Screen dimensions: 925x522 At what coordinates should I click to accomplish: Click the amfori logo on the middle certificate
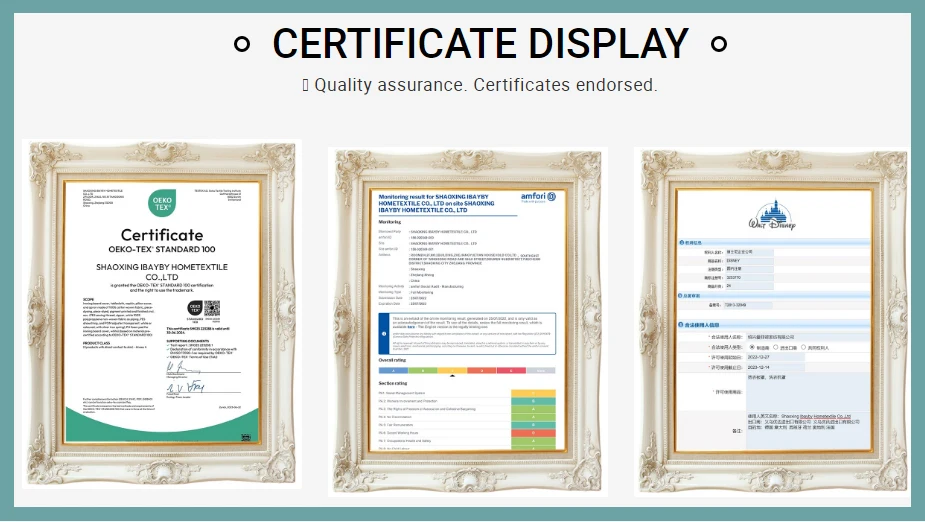[536, 197]
